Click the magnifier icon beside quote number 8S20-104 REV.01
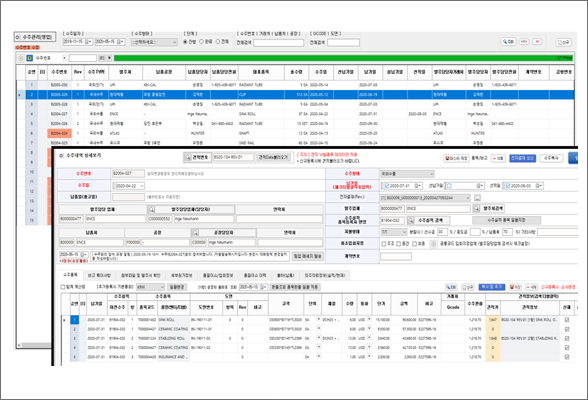 188,157
